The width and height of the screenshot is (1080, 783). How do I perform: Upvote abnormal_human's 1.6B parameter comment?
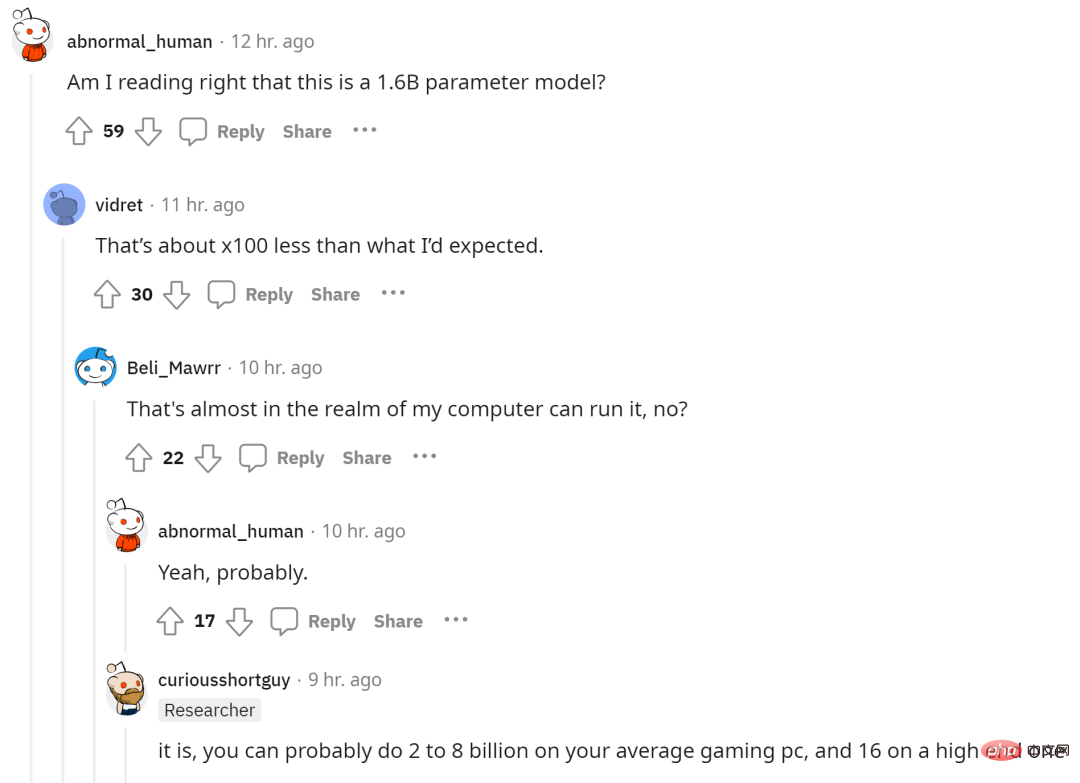[x=79, y=131]
